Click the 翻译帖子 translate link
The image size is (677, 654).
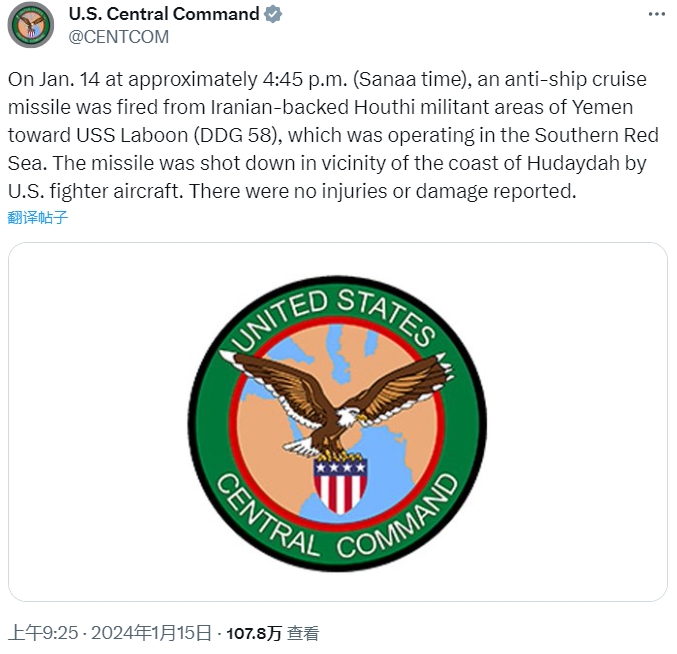click(x=38, y=217)
